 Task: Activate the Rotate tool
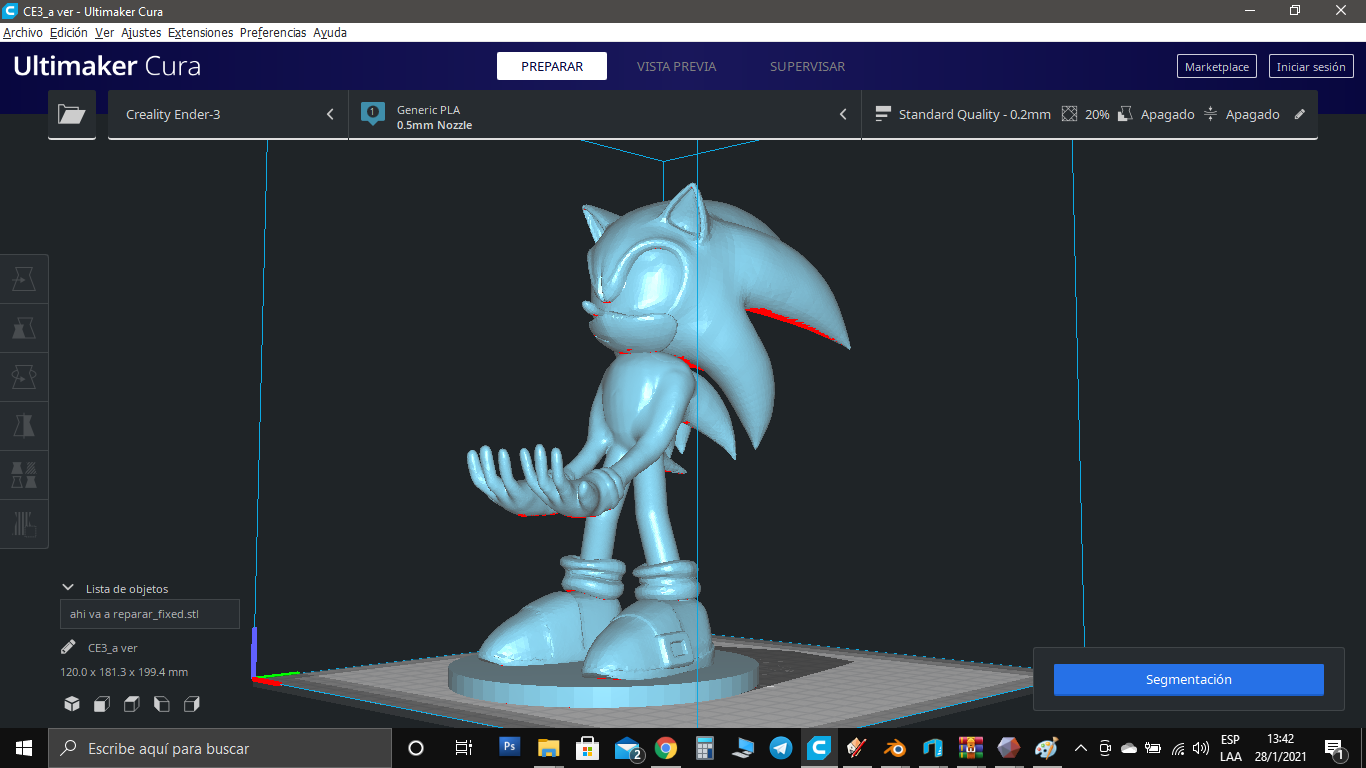coord(24,377)
